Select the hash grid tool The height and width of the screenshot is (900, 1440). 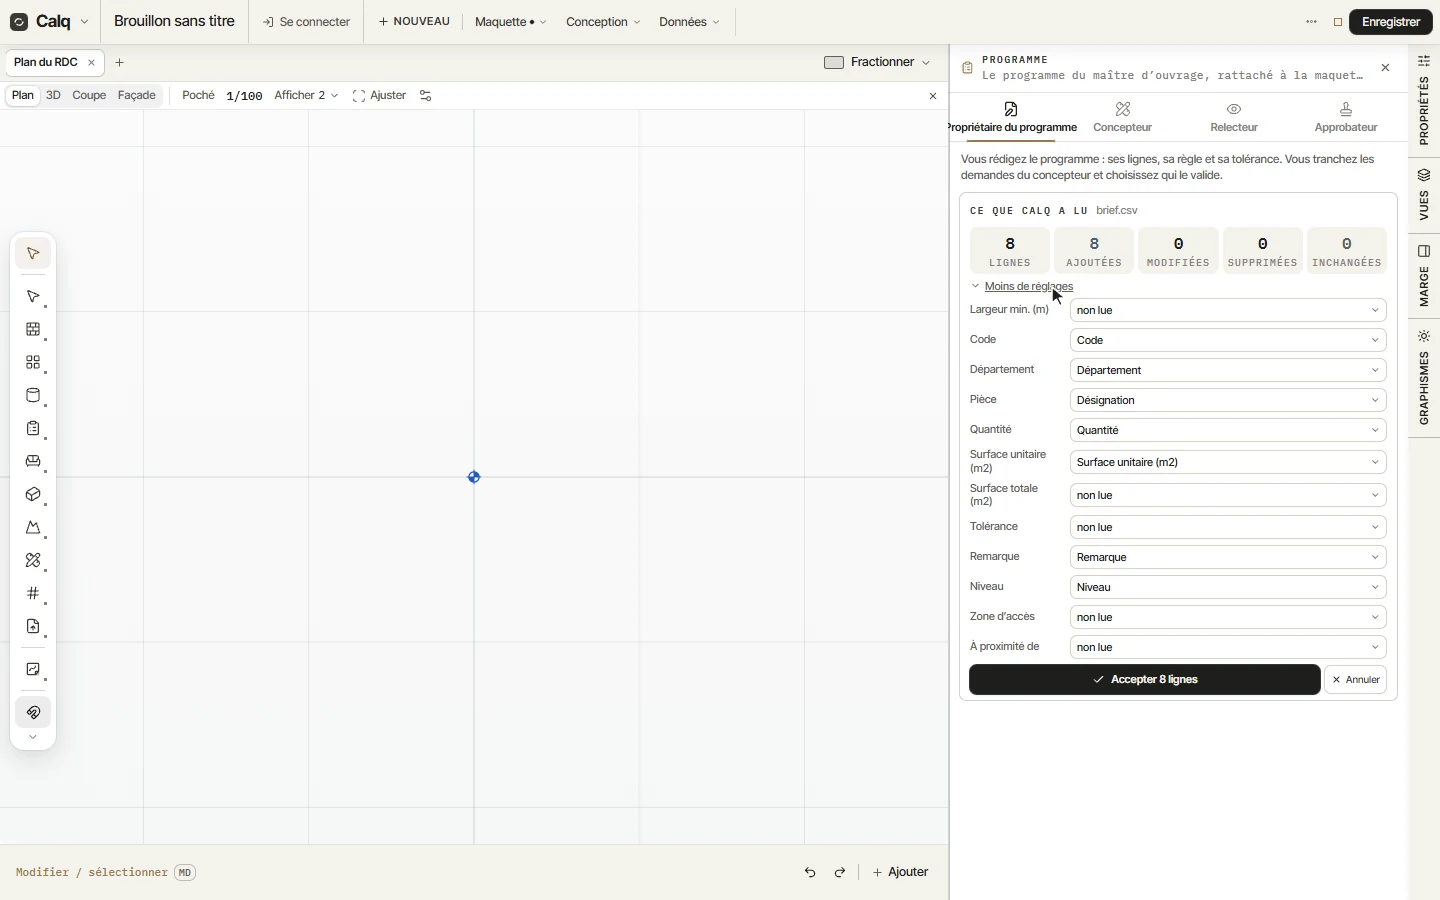pos(33,594)
